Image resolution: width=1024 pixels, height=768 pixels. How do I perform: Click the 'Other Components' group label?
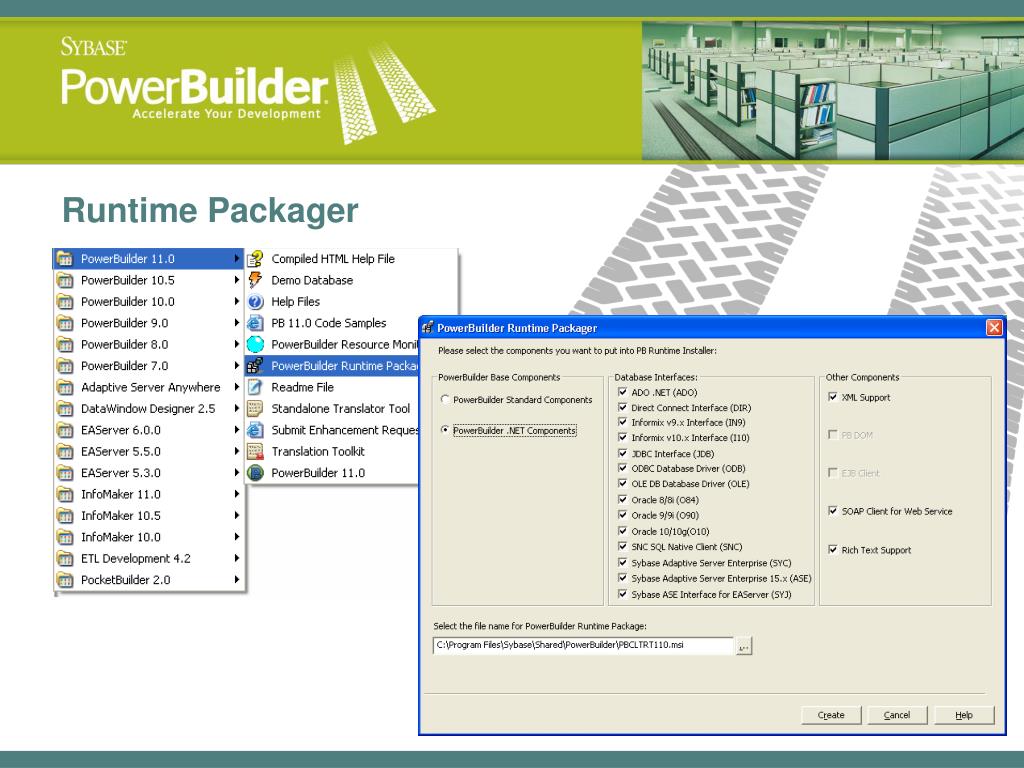point(862,377)
